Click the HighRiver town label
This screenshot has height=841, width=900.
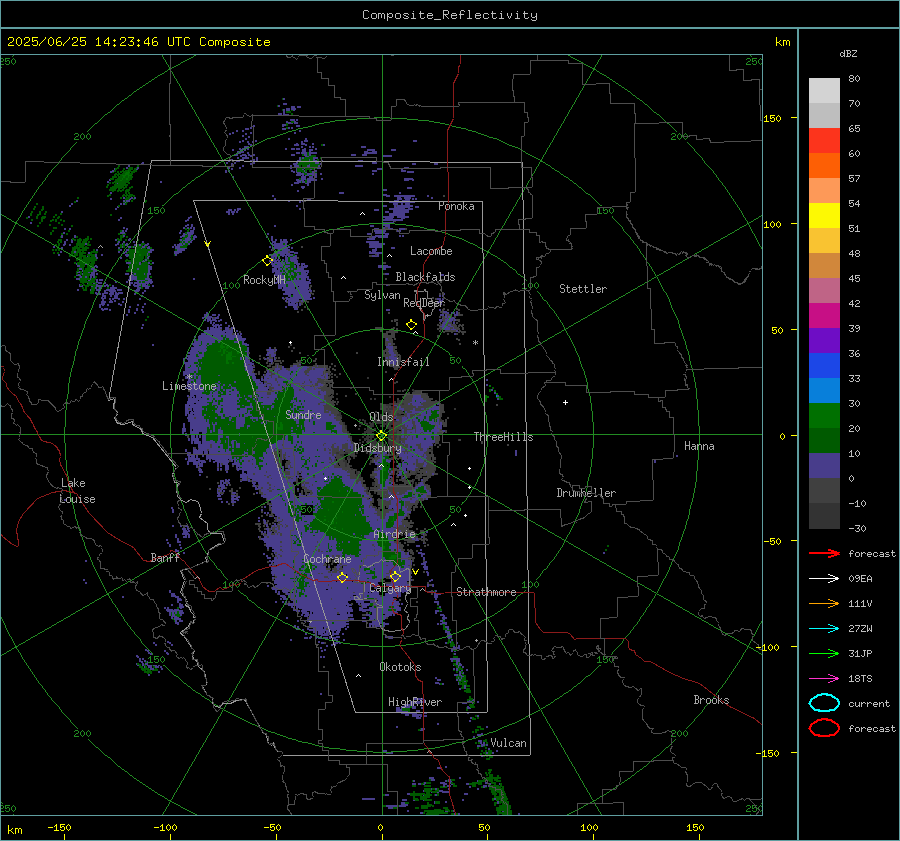click(x=415, y=702)
